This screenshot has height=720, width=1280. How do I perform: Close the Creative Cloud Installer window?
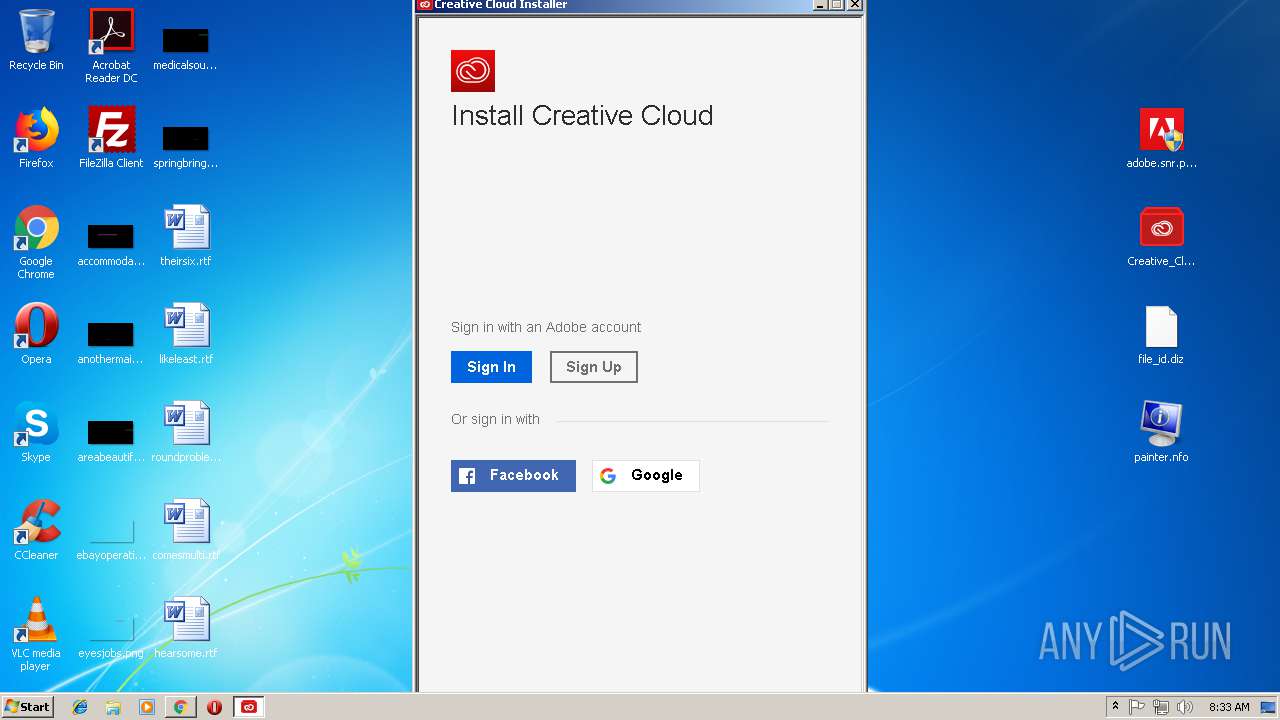(x=854, y=5)
